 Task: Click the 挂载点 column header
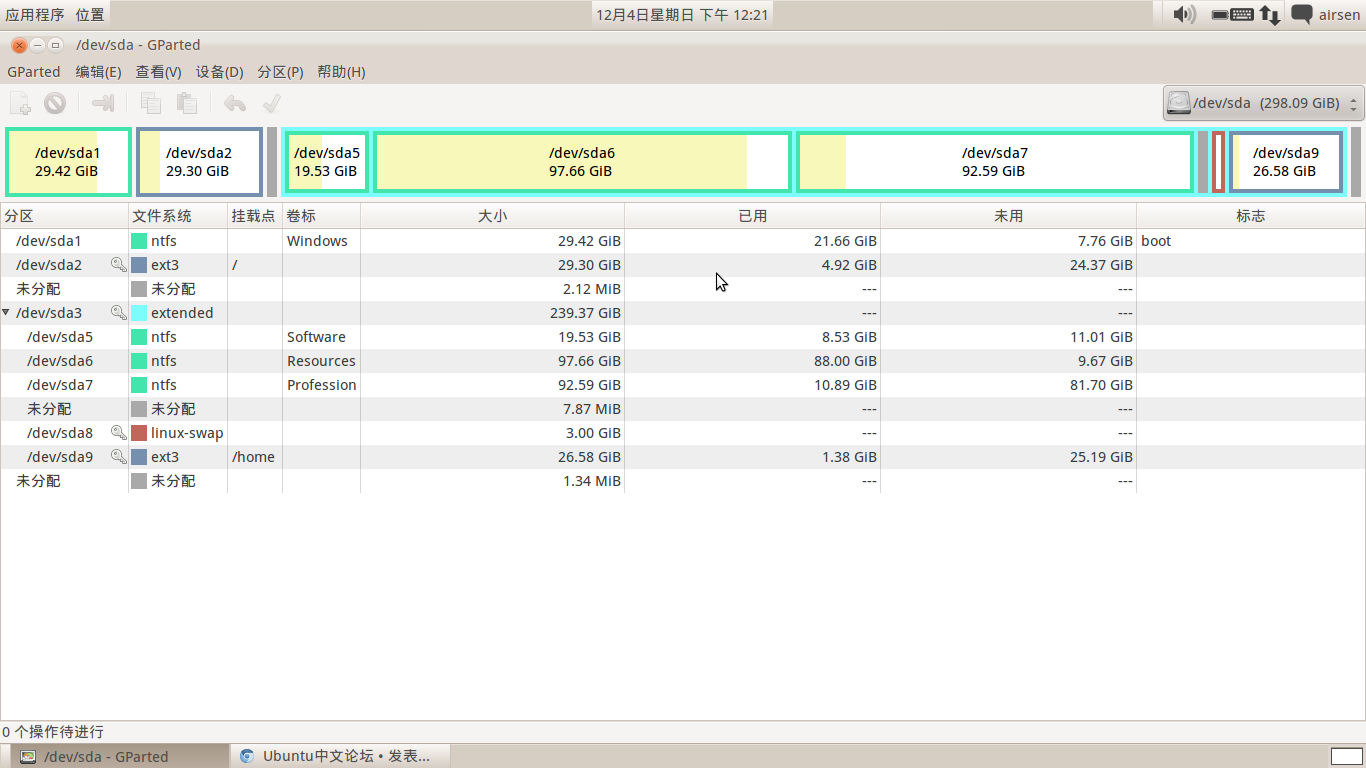tap(255, 216)
